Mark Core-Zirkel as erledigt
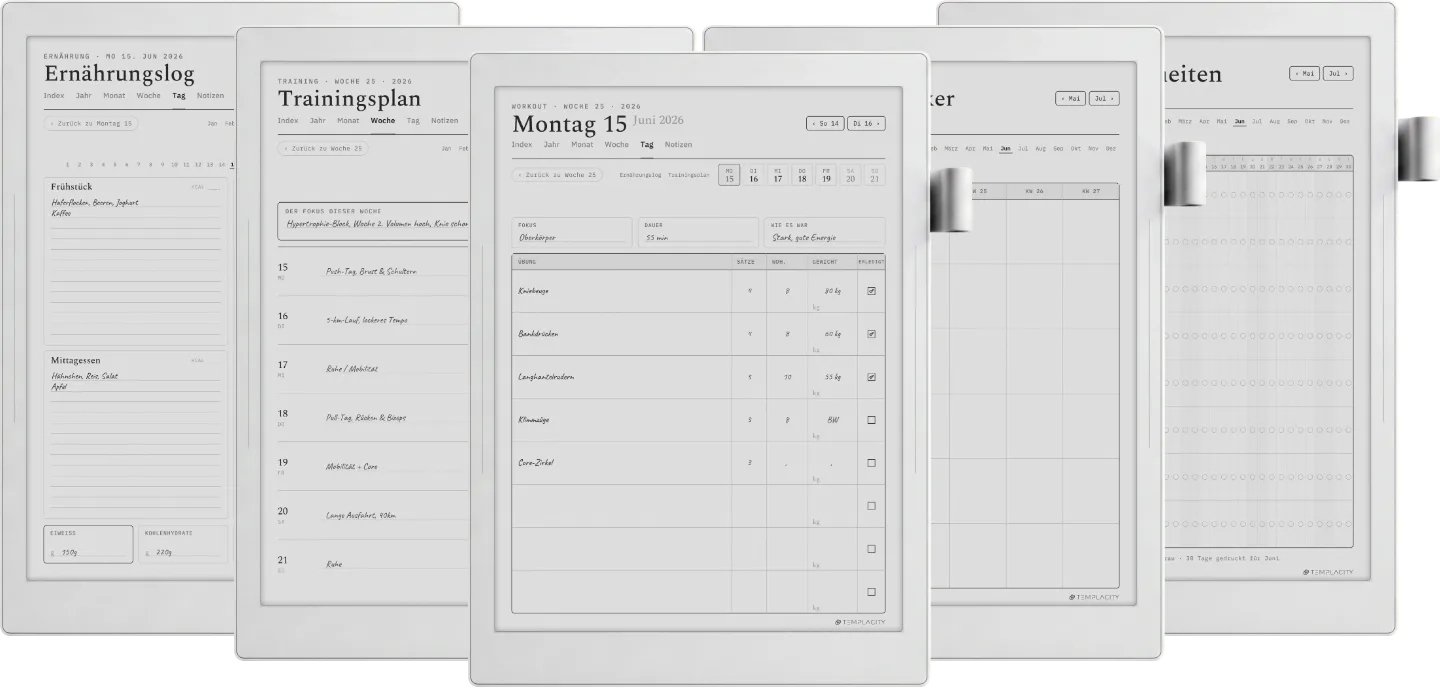1440x687 pixels. pyautogui.click(x=871, y=463)
